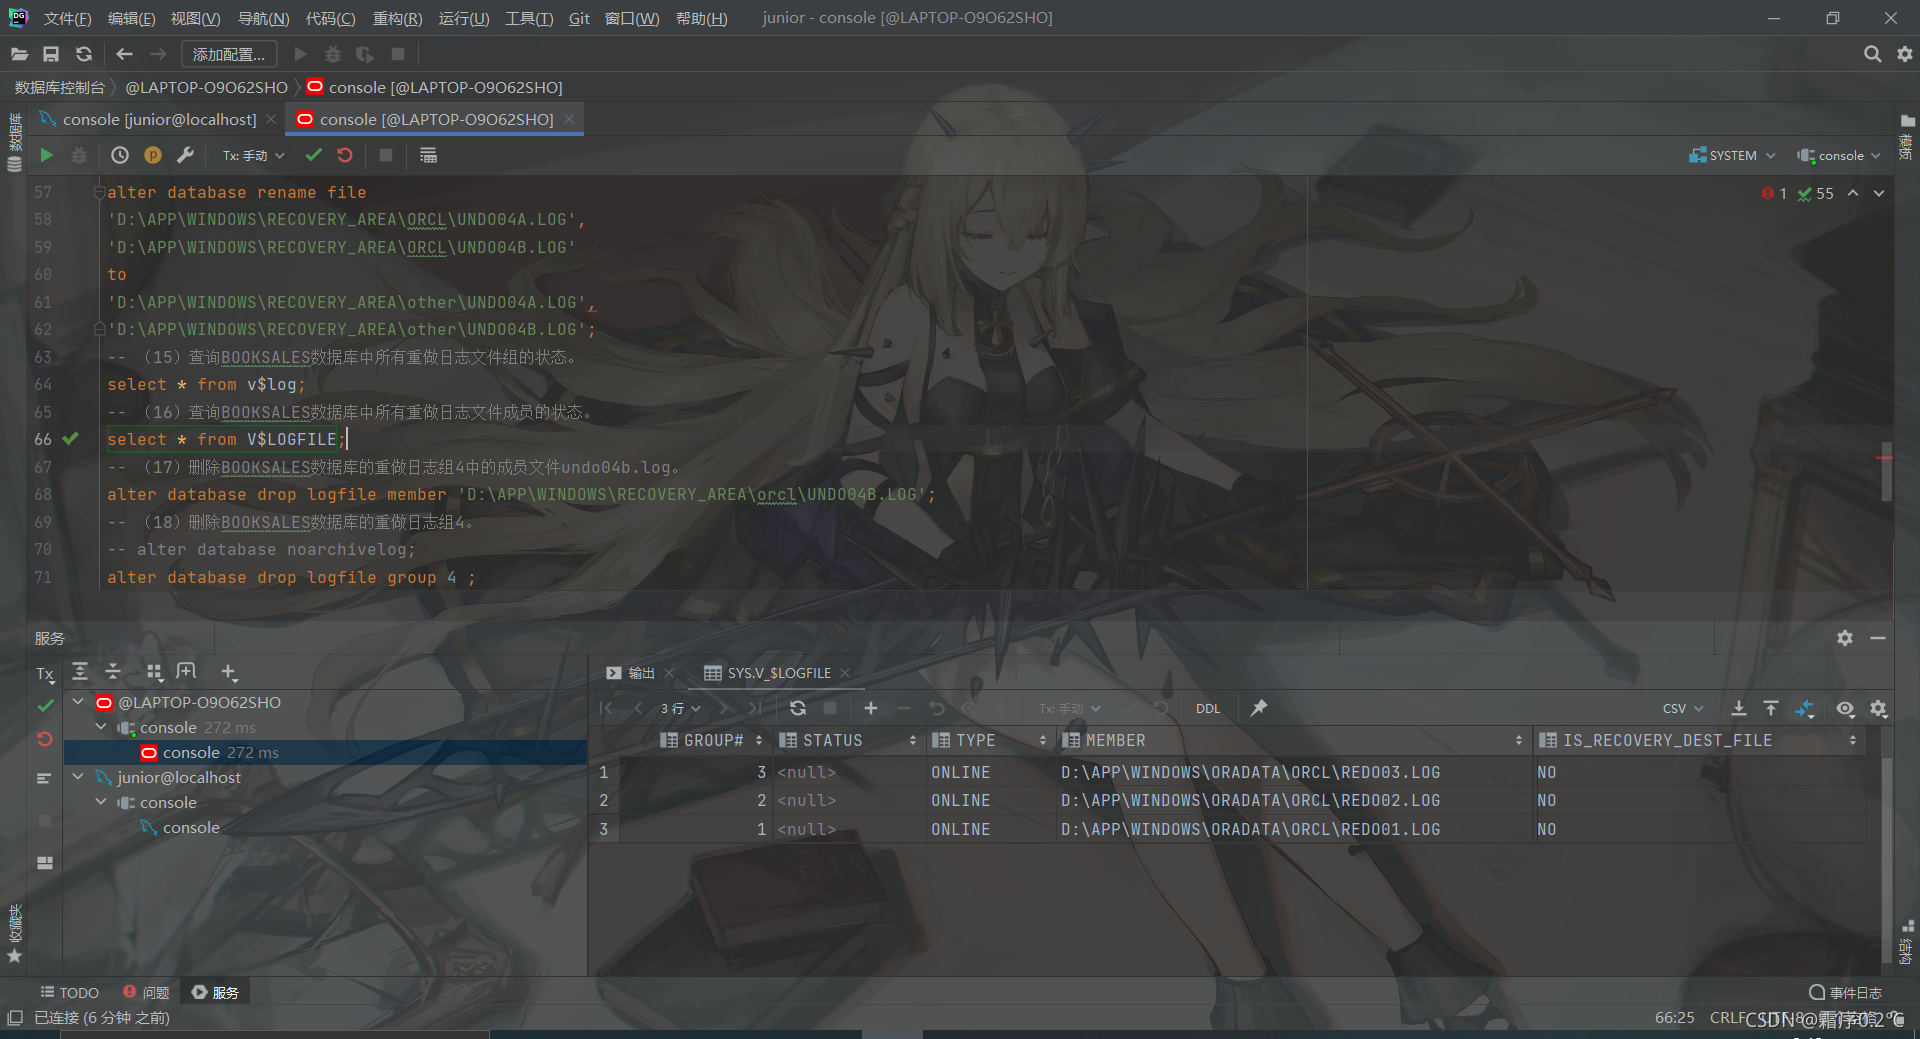Collapse console 272 ms group node
Image resolution: width=1920 pixels, height=1039 pixels.
click(x=101, y=727)
